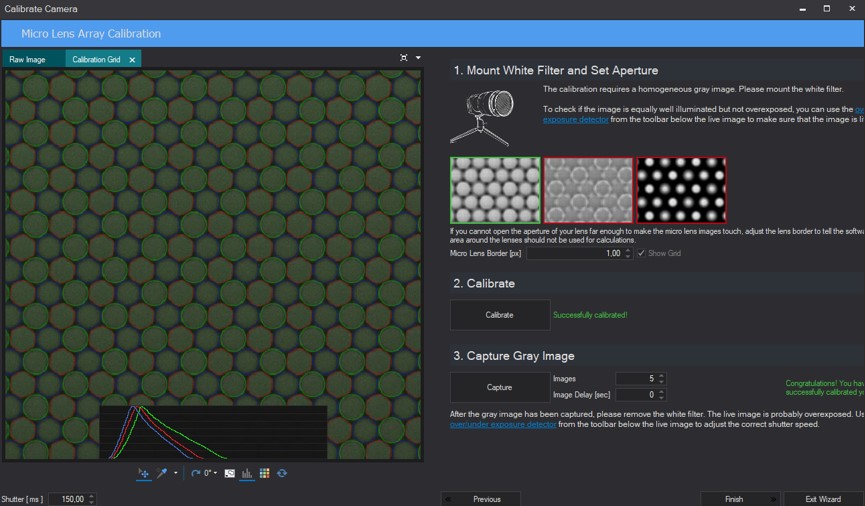
Task: Open the over/under exposure detector link
Action: coord(503,424)
